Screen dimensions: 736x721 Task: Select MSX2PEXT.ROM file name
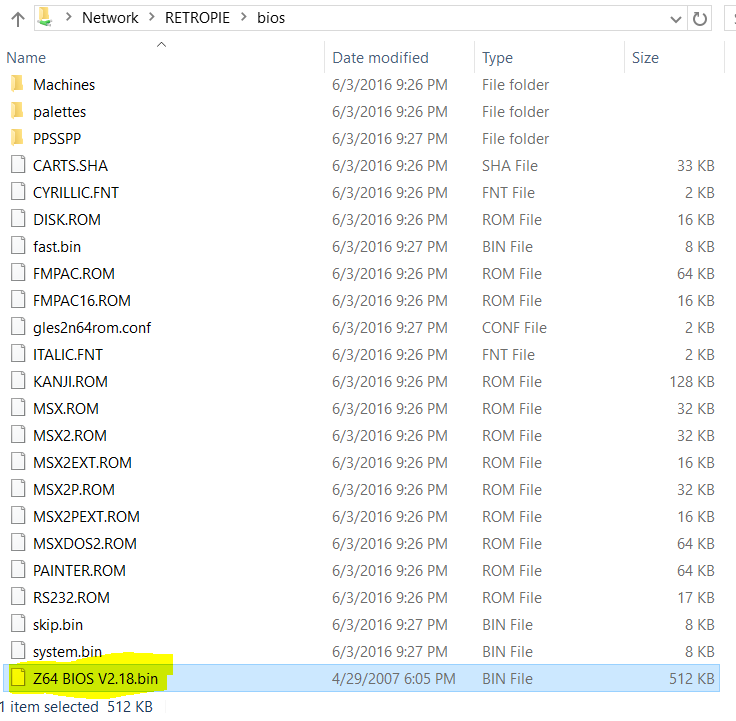coord(86,517)
